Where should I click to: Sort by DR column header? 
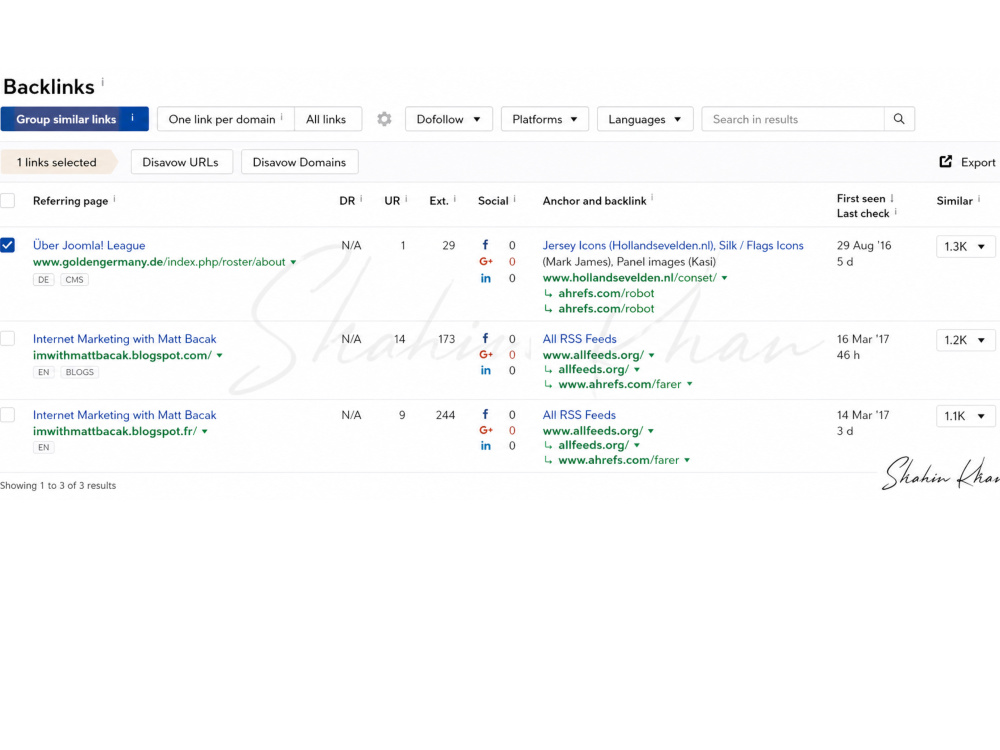click(x=347, y=201)
